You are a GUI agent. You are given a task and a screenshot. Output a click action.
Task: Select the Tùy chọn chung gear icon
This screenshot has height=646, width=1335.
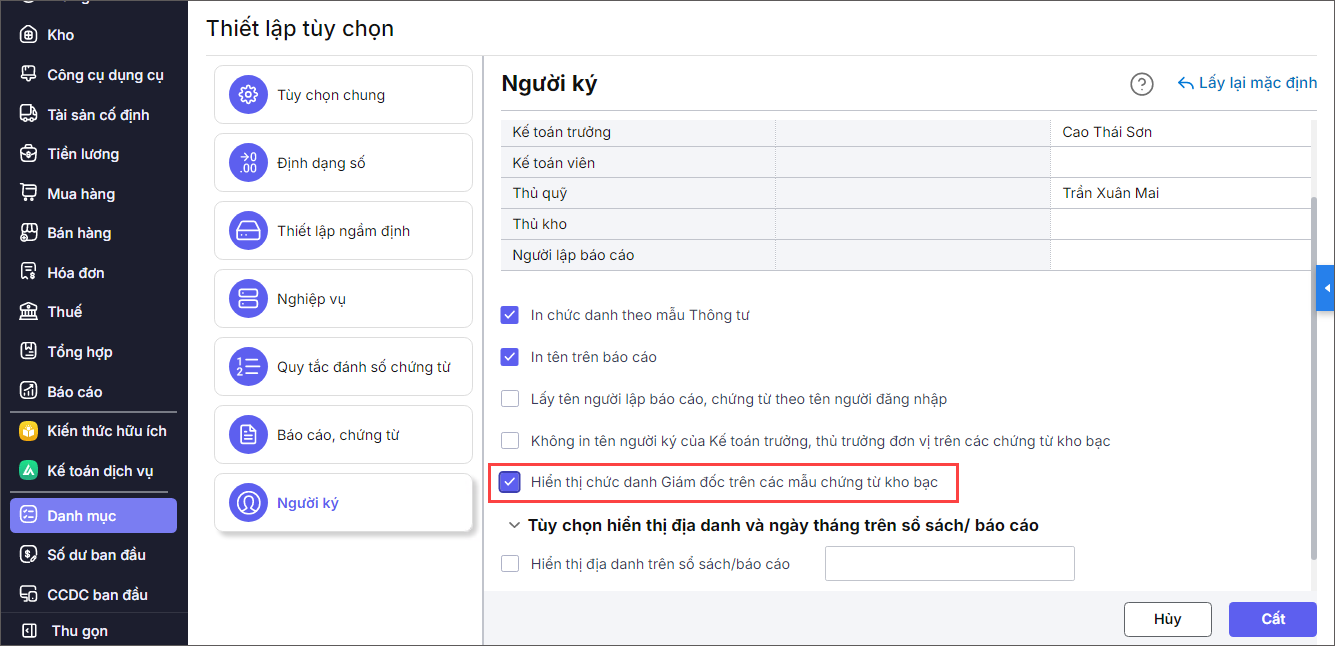pyautogui.click(x=246, y=95)
